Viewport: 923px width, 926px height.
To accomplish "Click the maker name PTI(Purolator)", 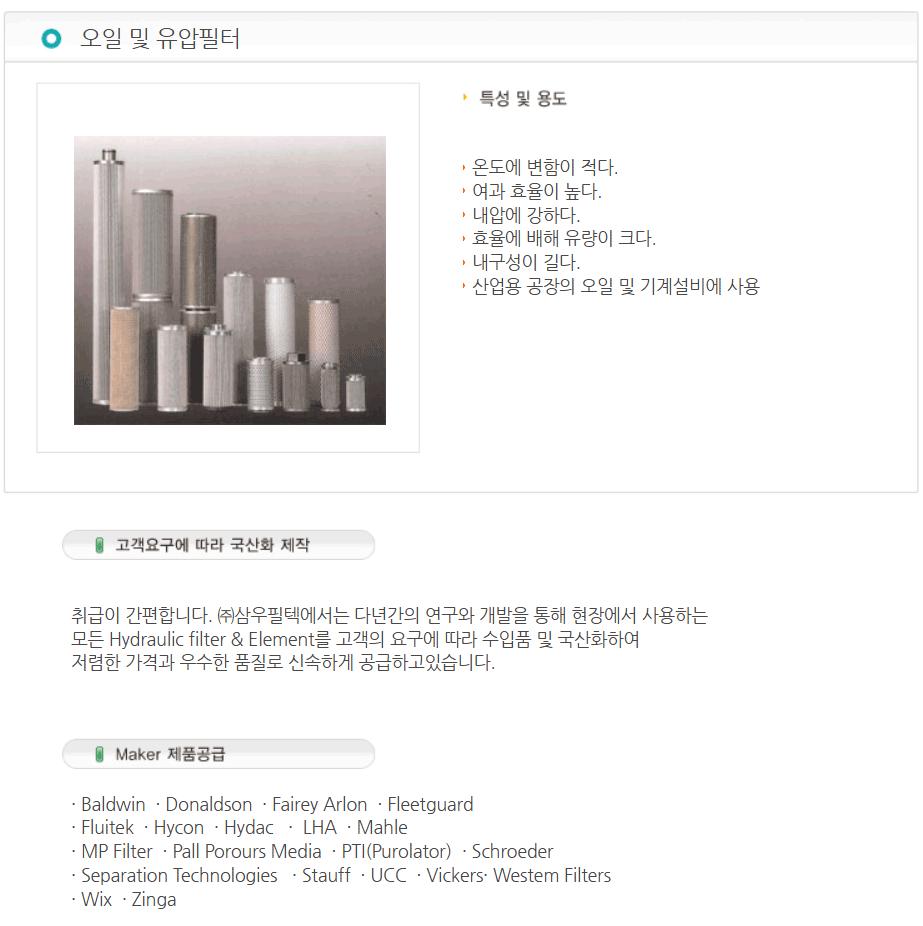I will point(396,852).
